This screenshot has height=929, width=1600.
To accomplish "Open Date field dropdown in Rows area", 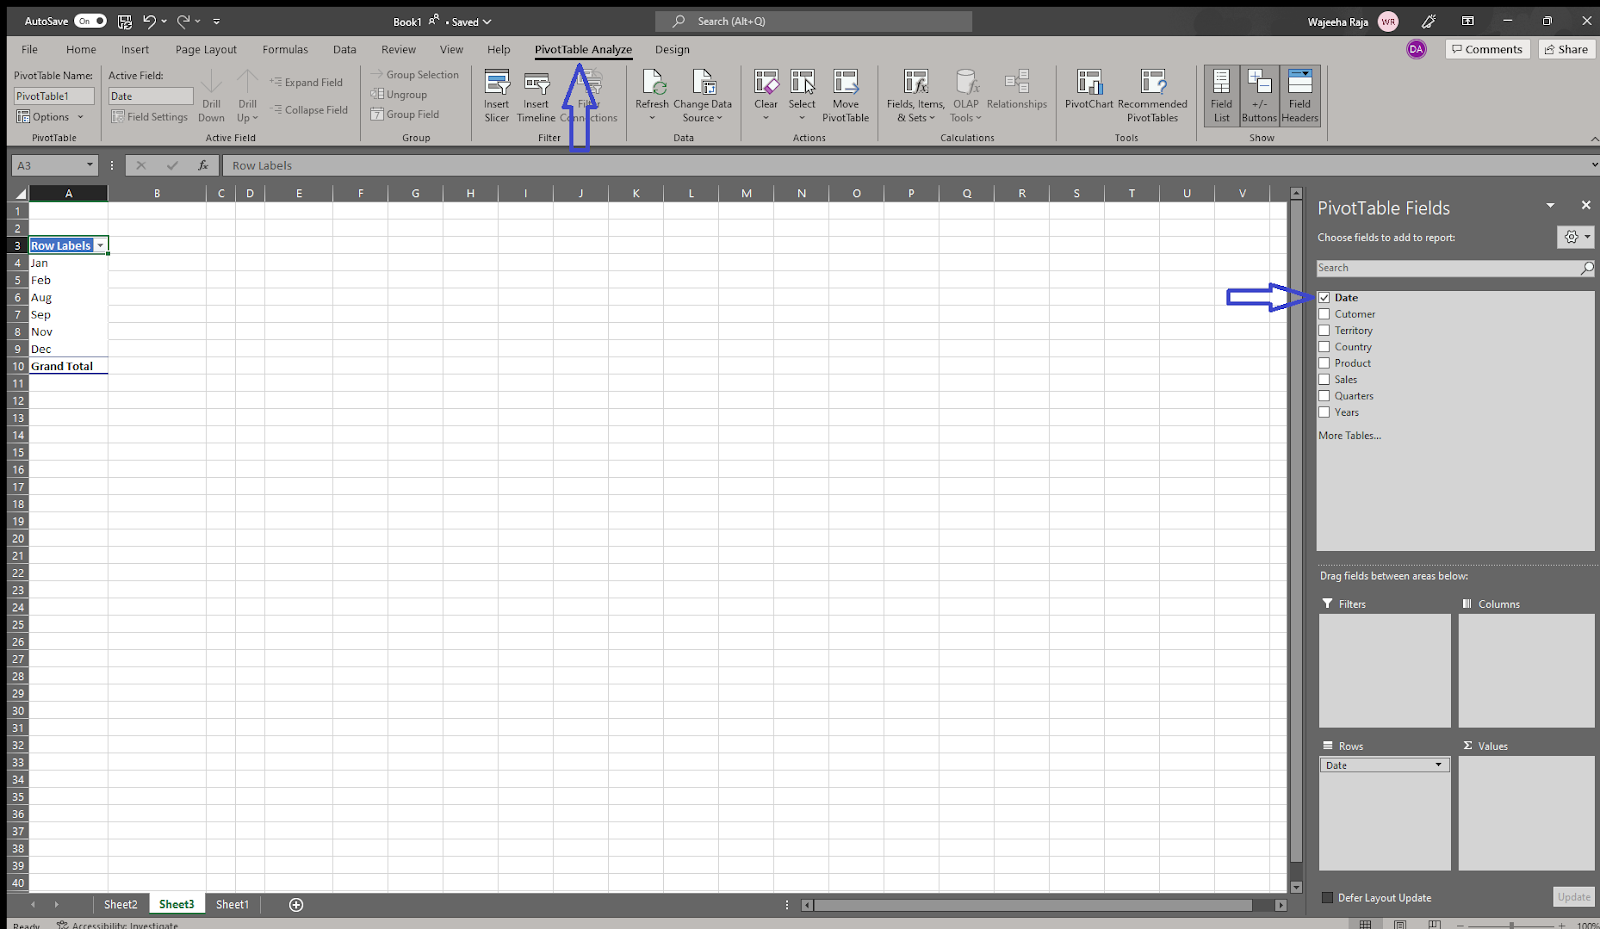I will (1438, 765).
